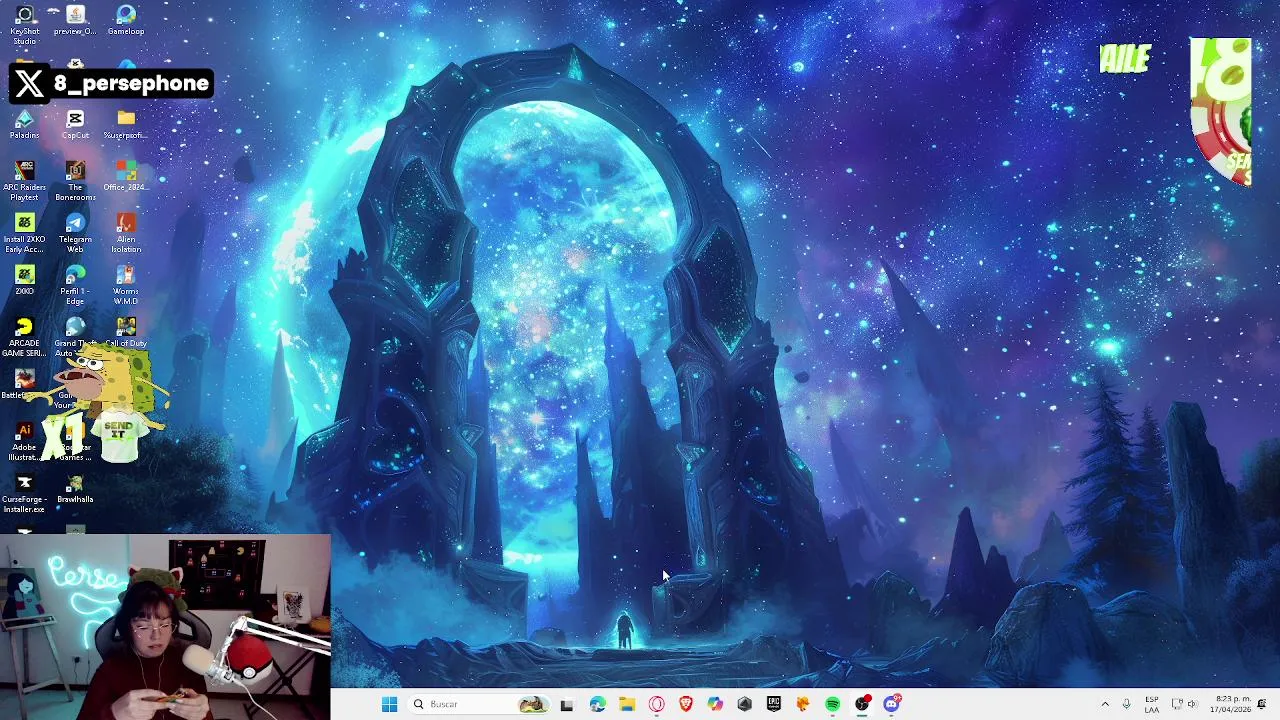Launch the Gameloop desktop shortcut
1280x720 pixels.
pos(126,20)
